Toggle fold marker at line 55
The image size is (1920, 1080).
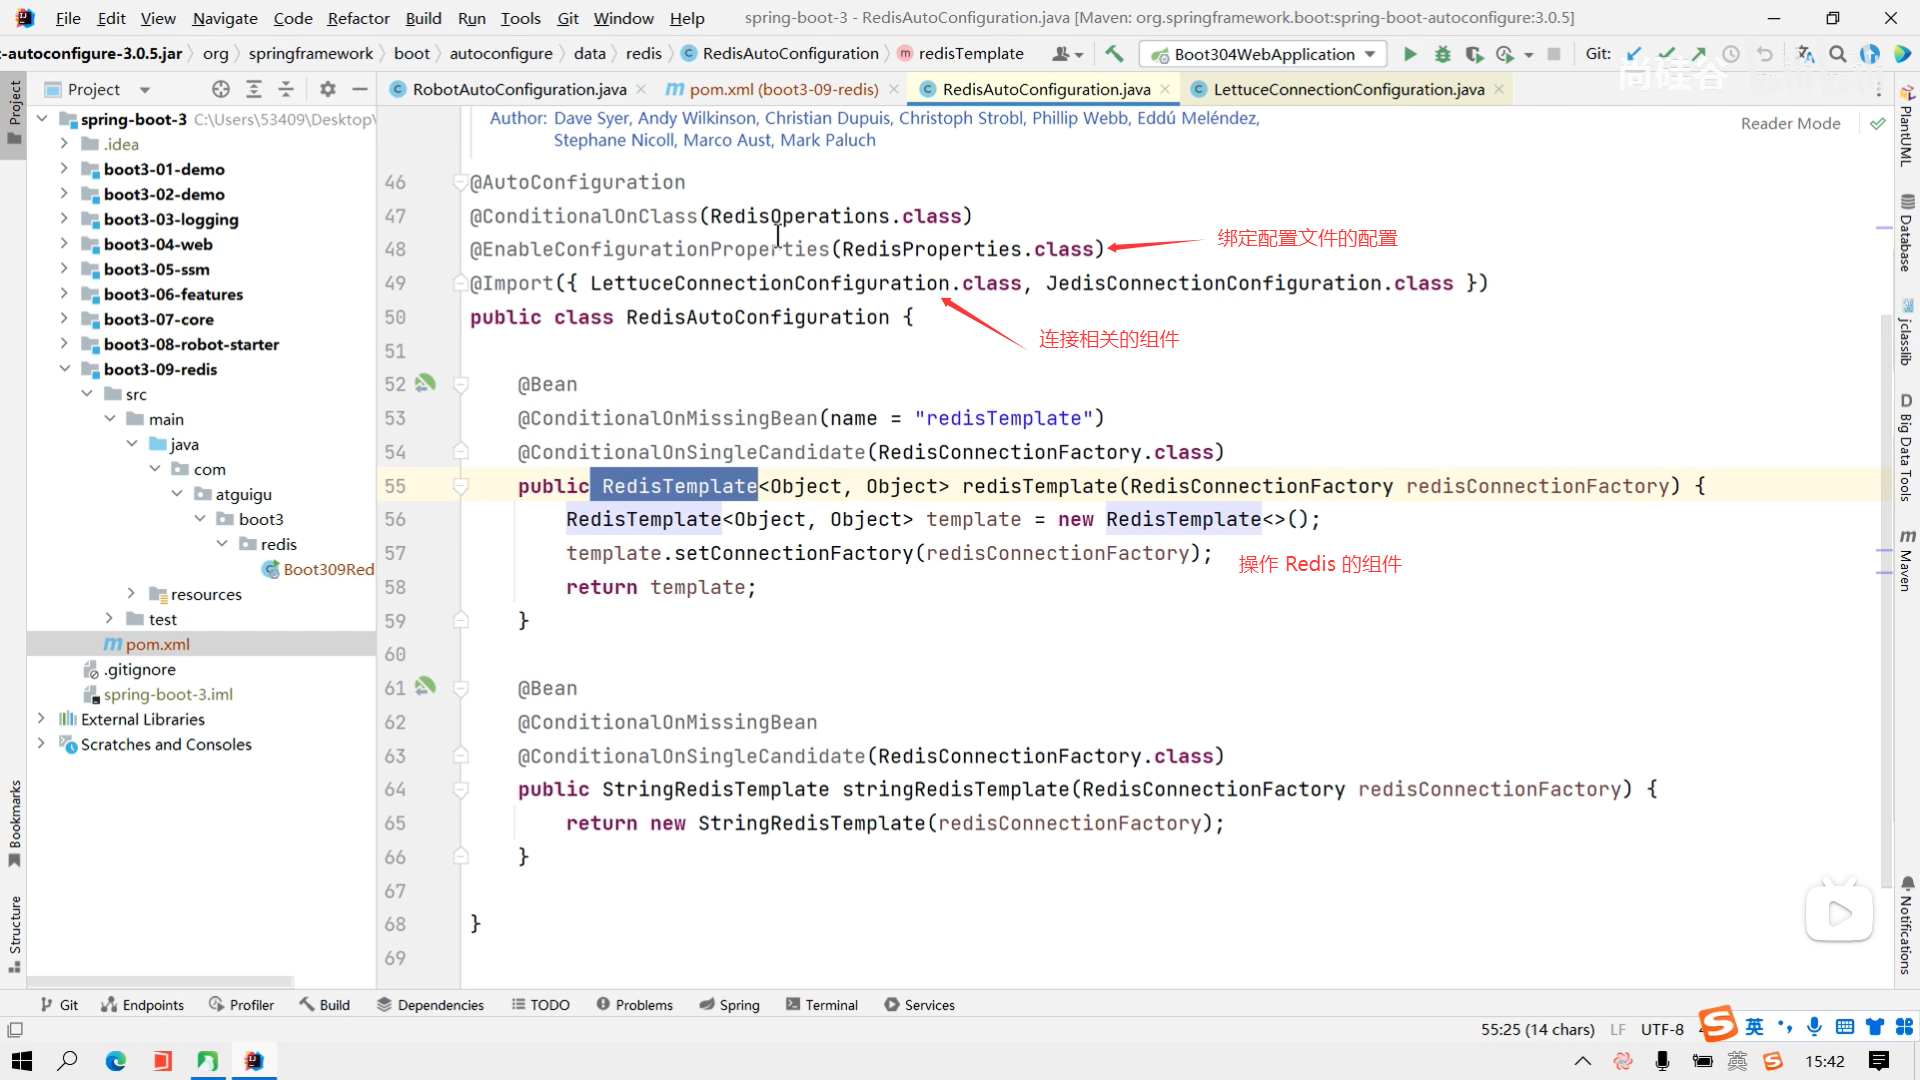point(461,486)
